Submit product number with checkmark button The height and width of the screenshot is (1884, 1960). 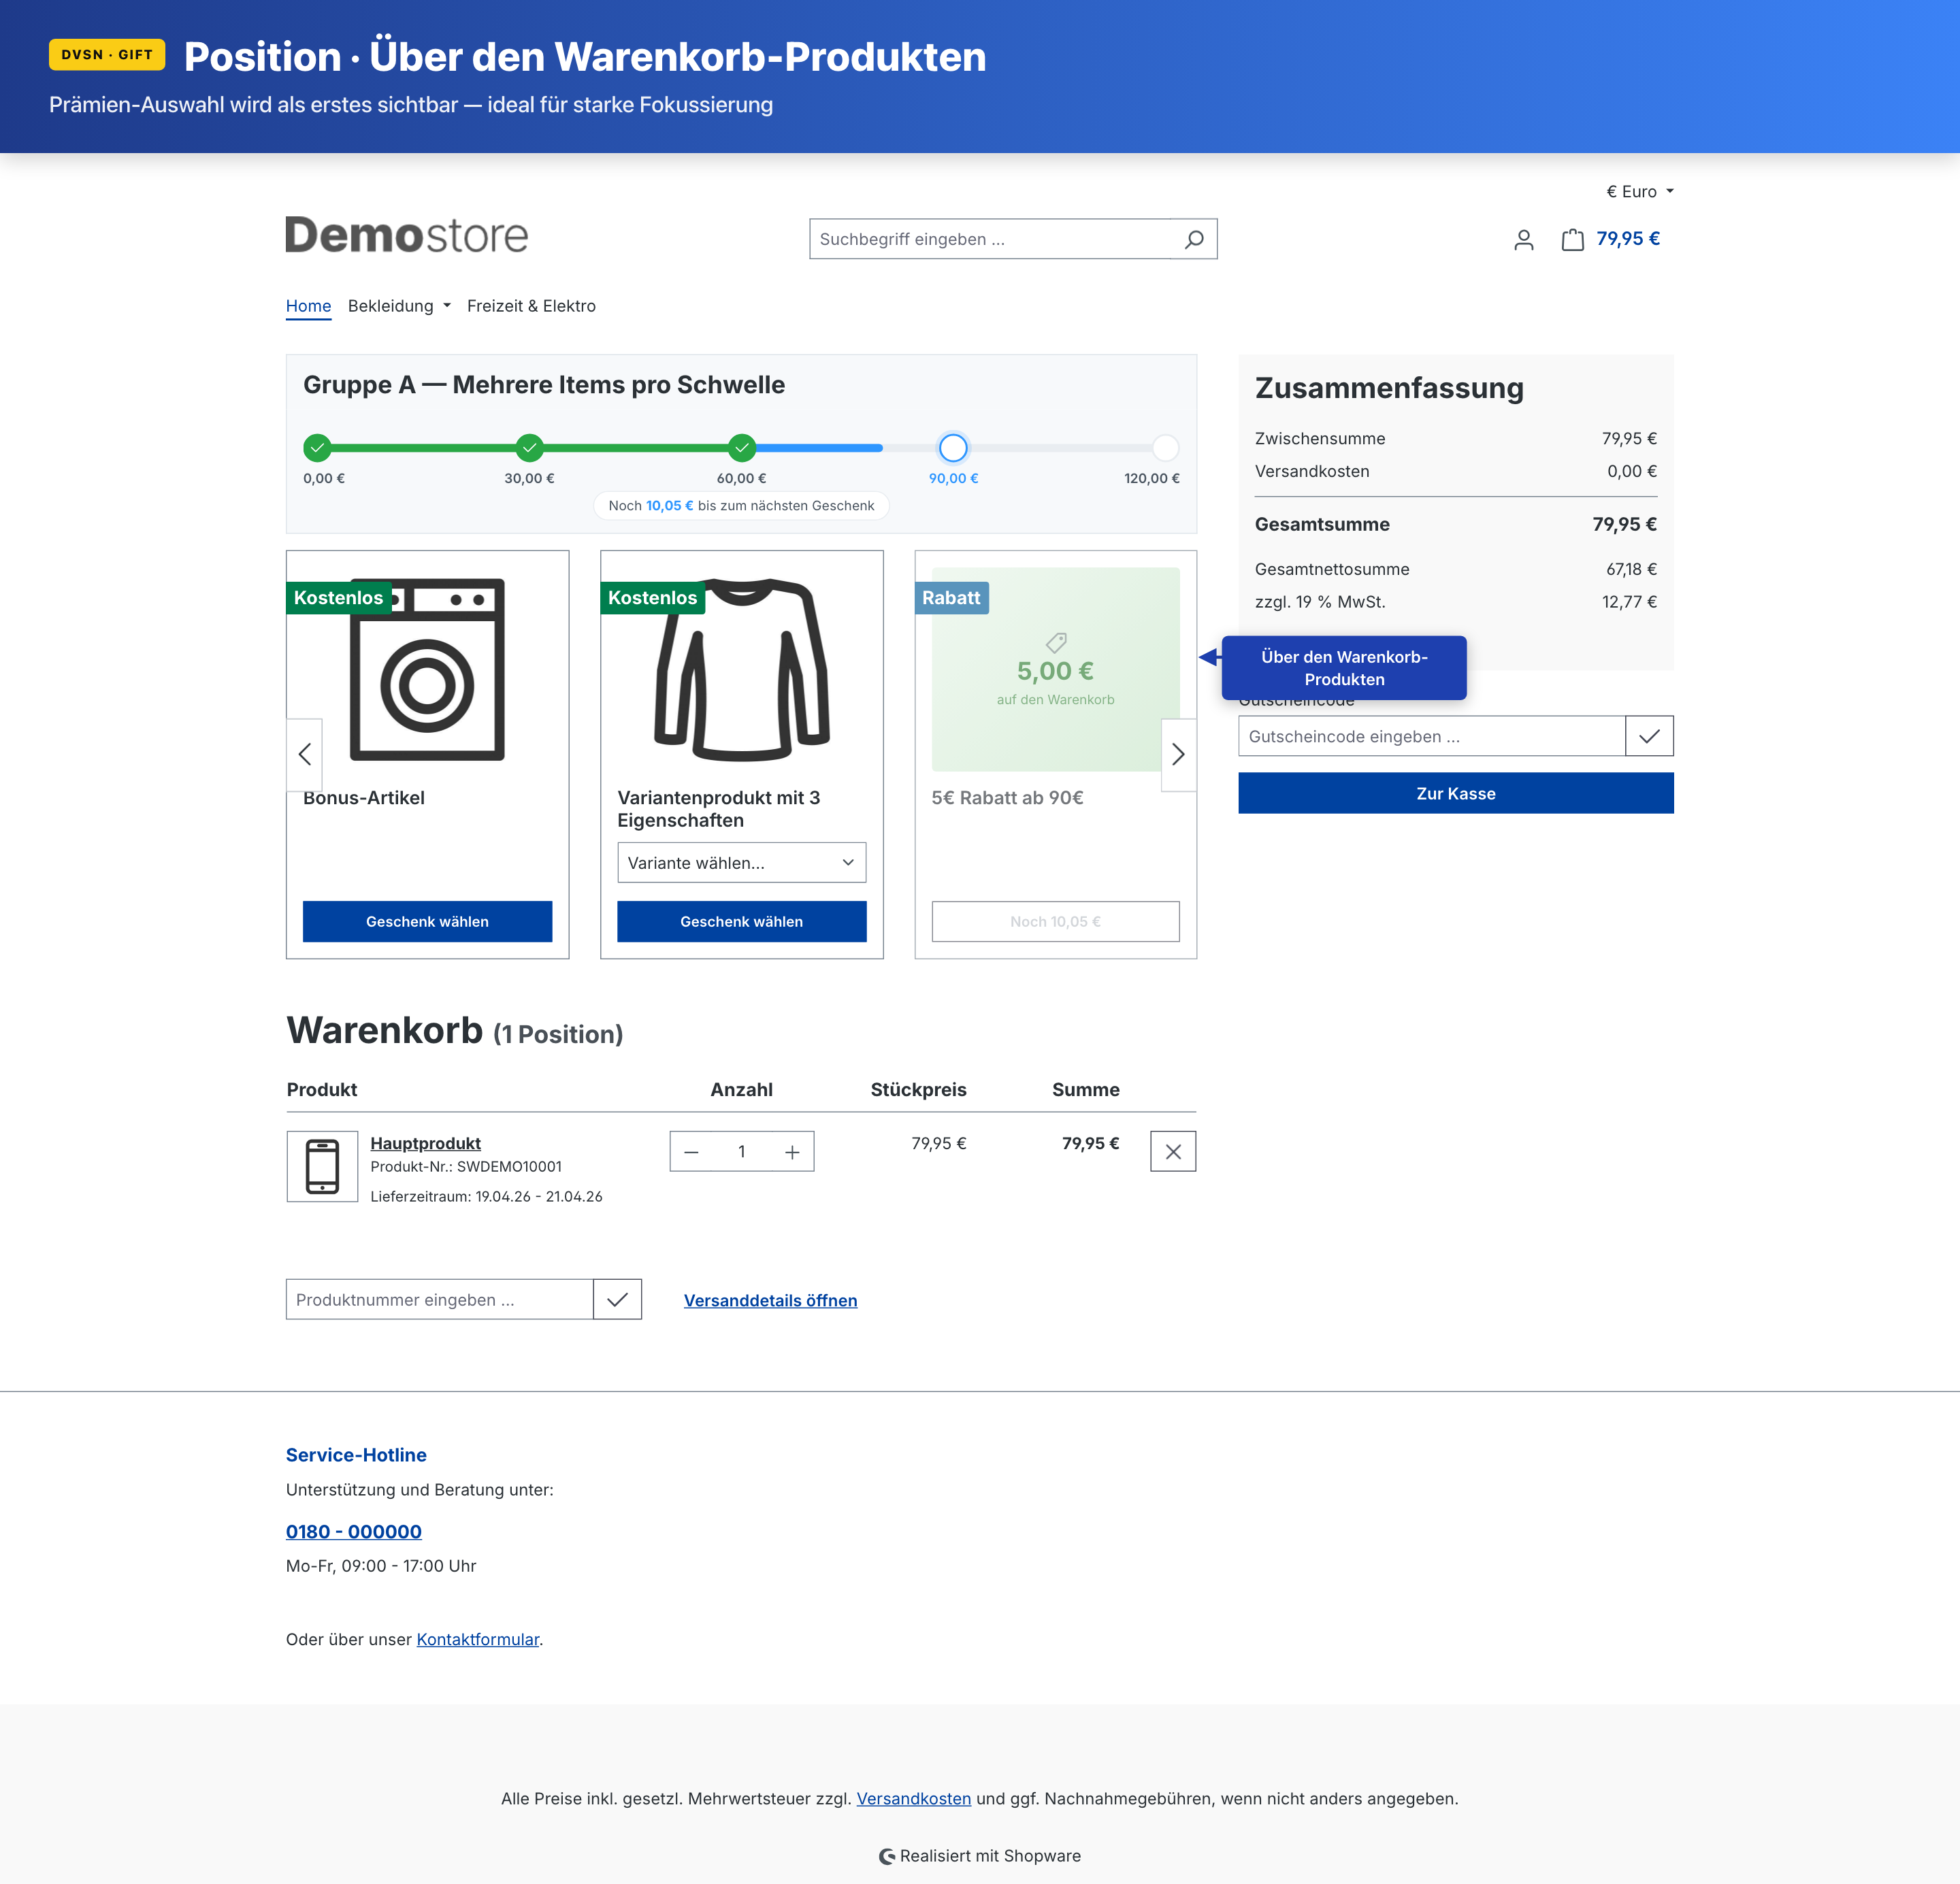pyautogui.click(x=617, y=1299)
